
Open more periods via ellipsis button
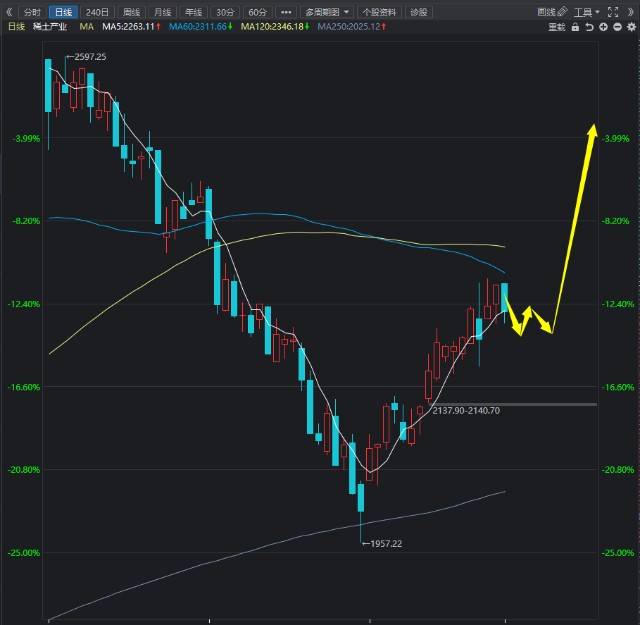coord(286,12)
